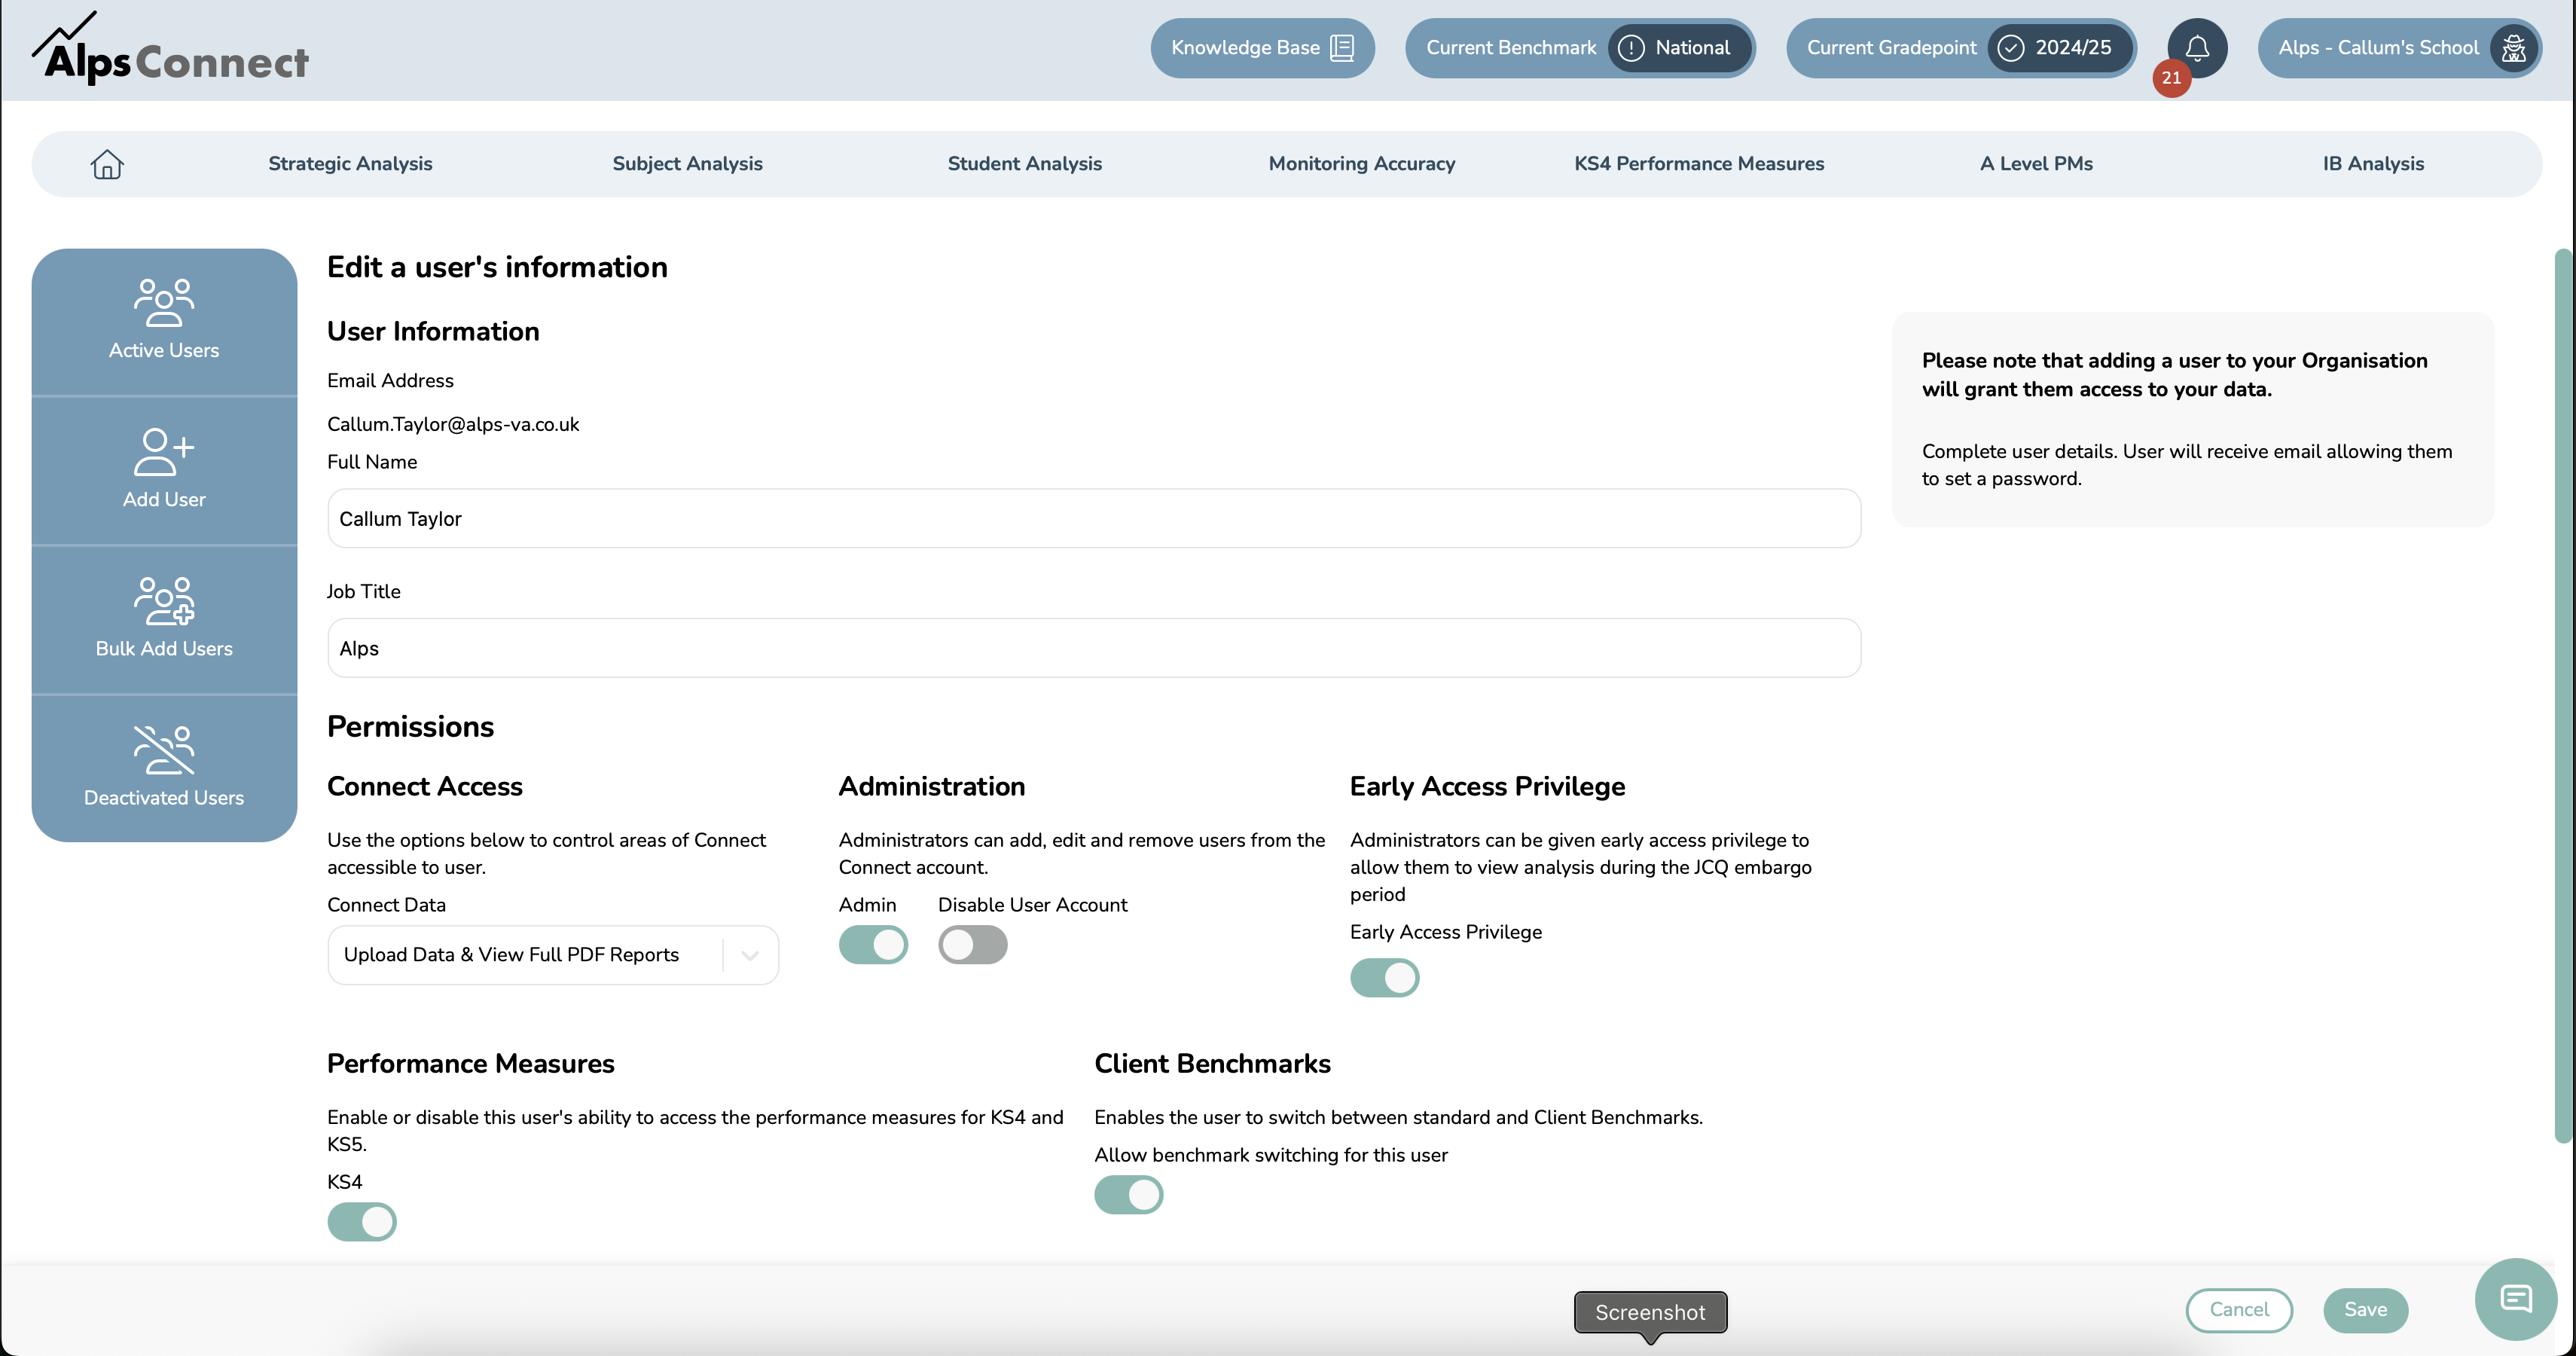Go to the home icon
The height and width of the screenshot is (1356, 2576).
107,164
